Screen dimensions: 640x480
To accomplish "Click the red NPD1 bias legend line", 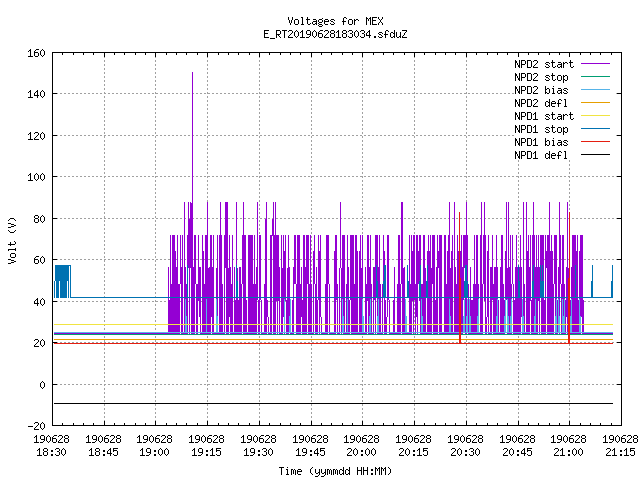I will tap(595, 142).
